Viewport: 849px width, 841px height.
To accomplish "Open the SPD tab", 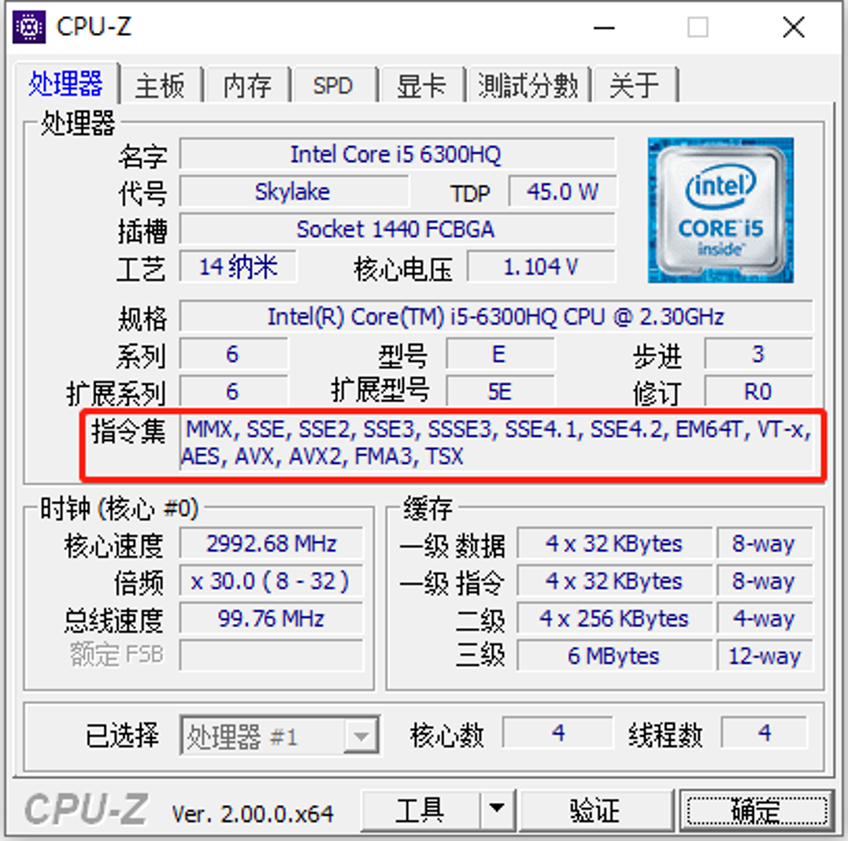I will click(x=333, y=86).
